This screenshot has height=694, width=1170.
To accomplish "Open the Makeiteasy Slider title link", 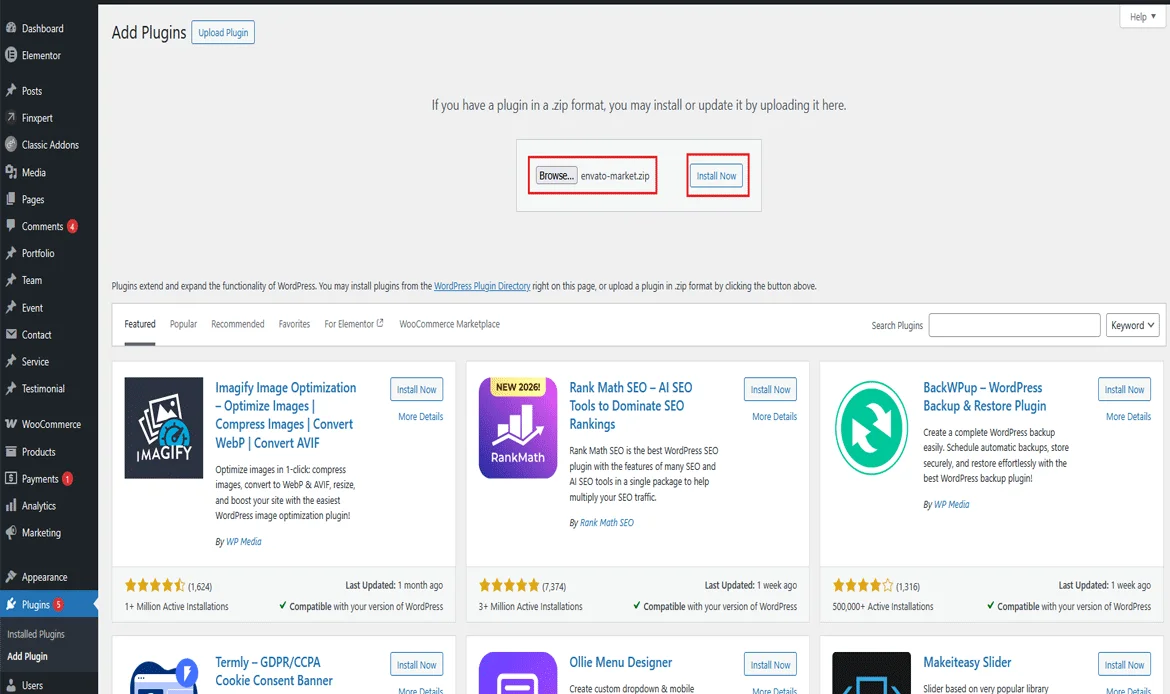I will tap(967, 662).
